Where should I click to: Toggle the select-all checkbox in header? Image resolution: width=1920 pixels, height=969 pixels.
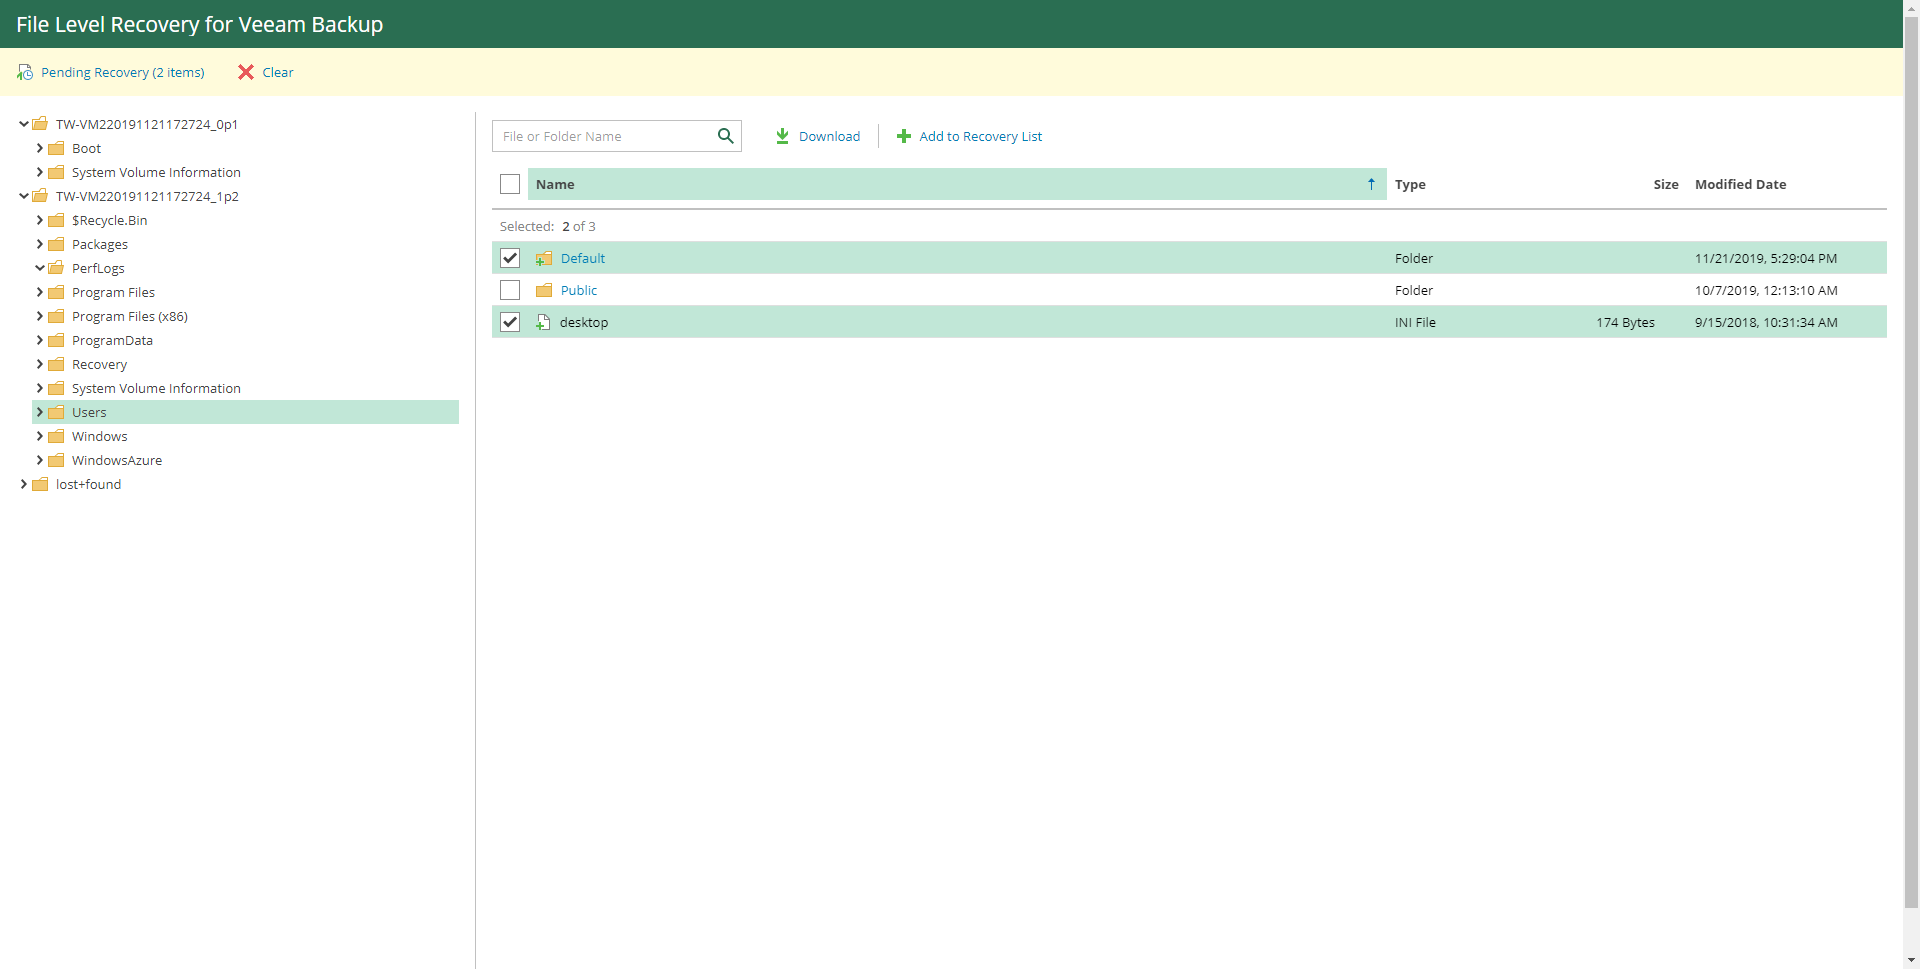point(510,184)
